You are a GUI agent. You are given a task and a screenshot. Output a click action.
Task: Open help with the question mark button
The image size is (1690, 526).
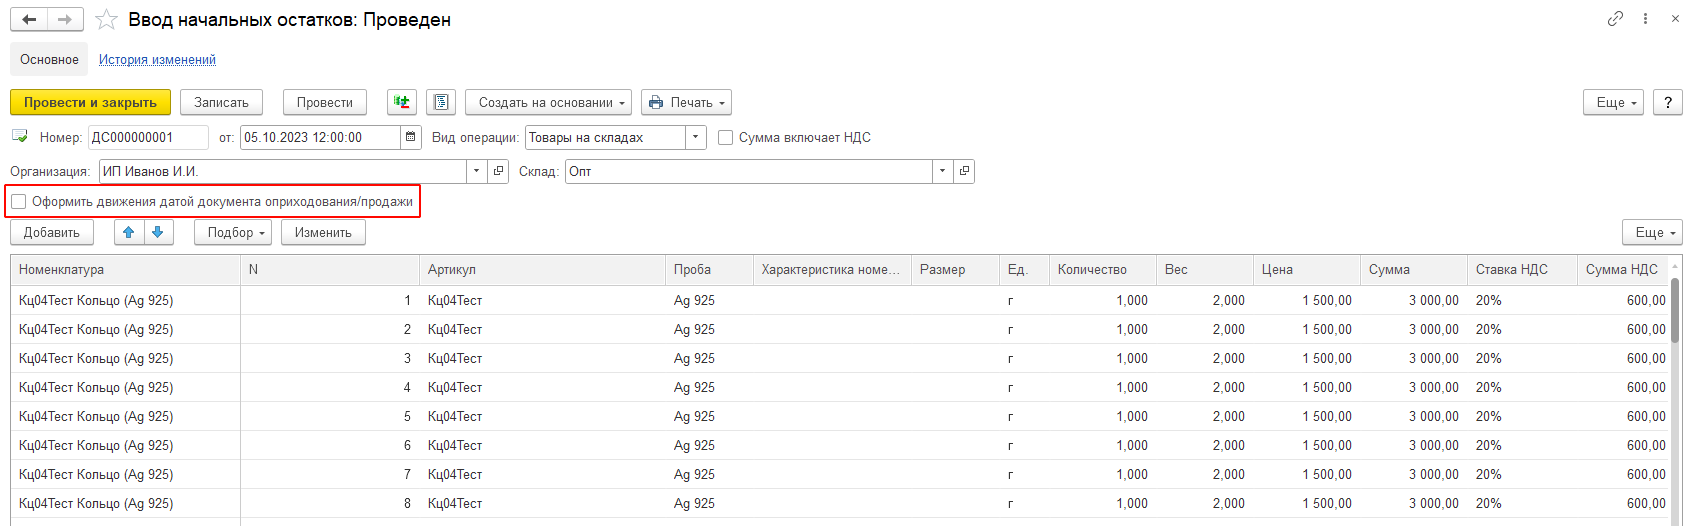point(1667,102)
